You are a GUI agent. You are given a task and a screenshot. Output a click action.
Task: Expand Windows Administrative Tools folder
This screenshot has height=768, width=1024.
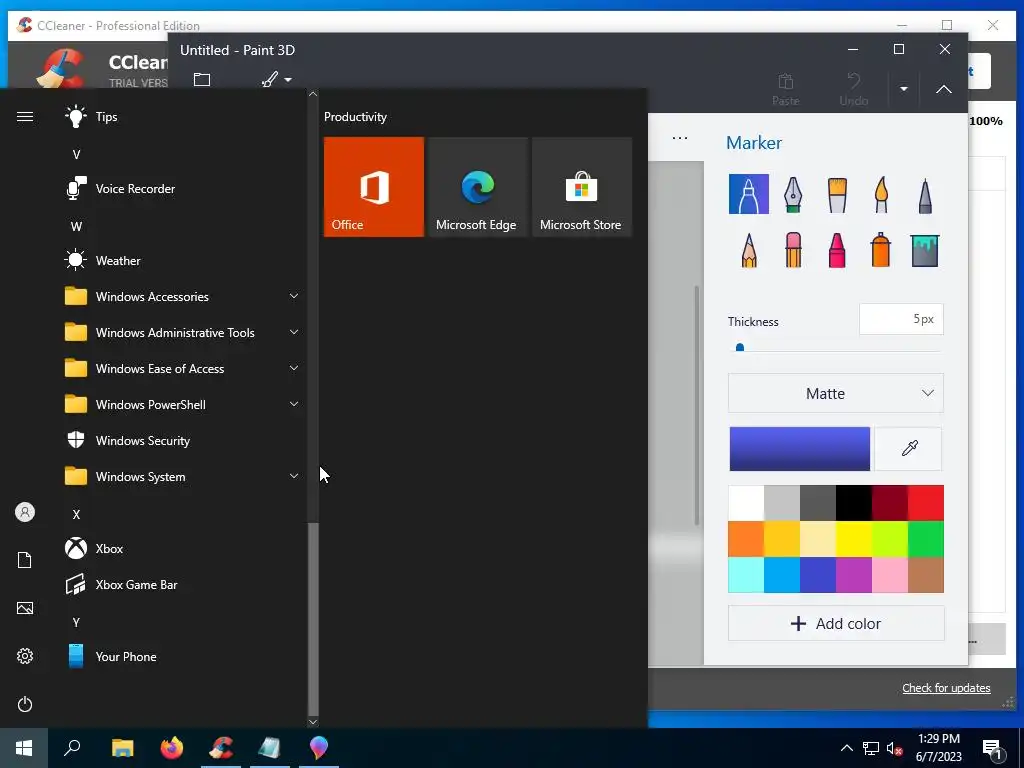[x=183, y=332]
